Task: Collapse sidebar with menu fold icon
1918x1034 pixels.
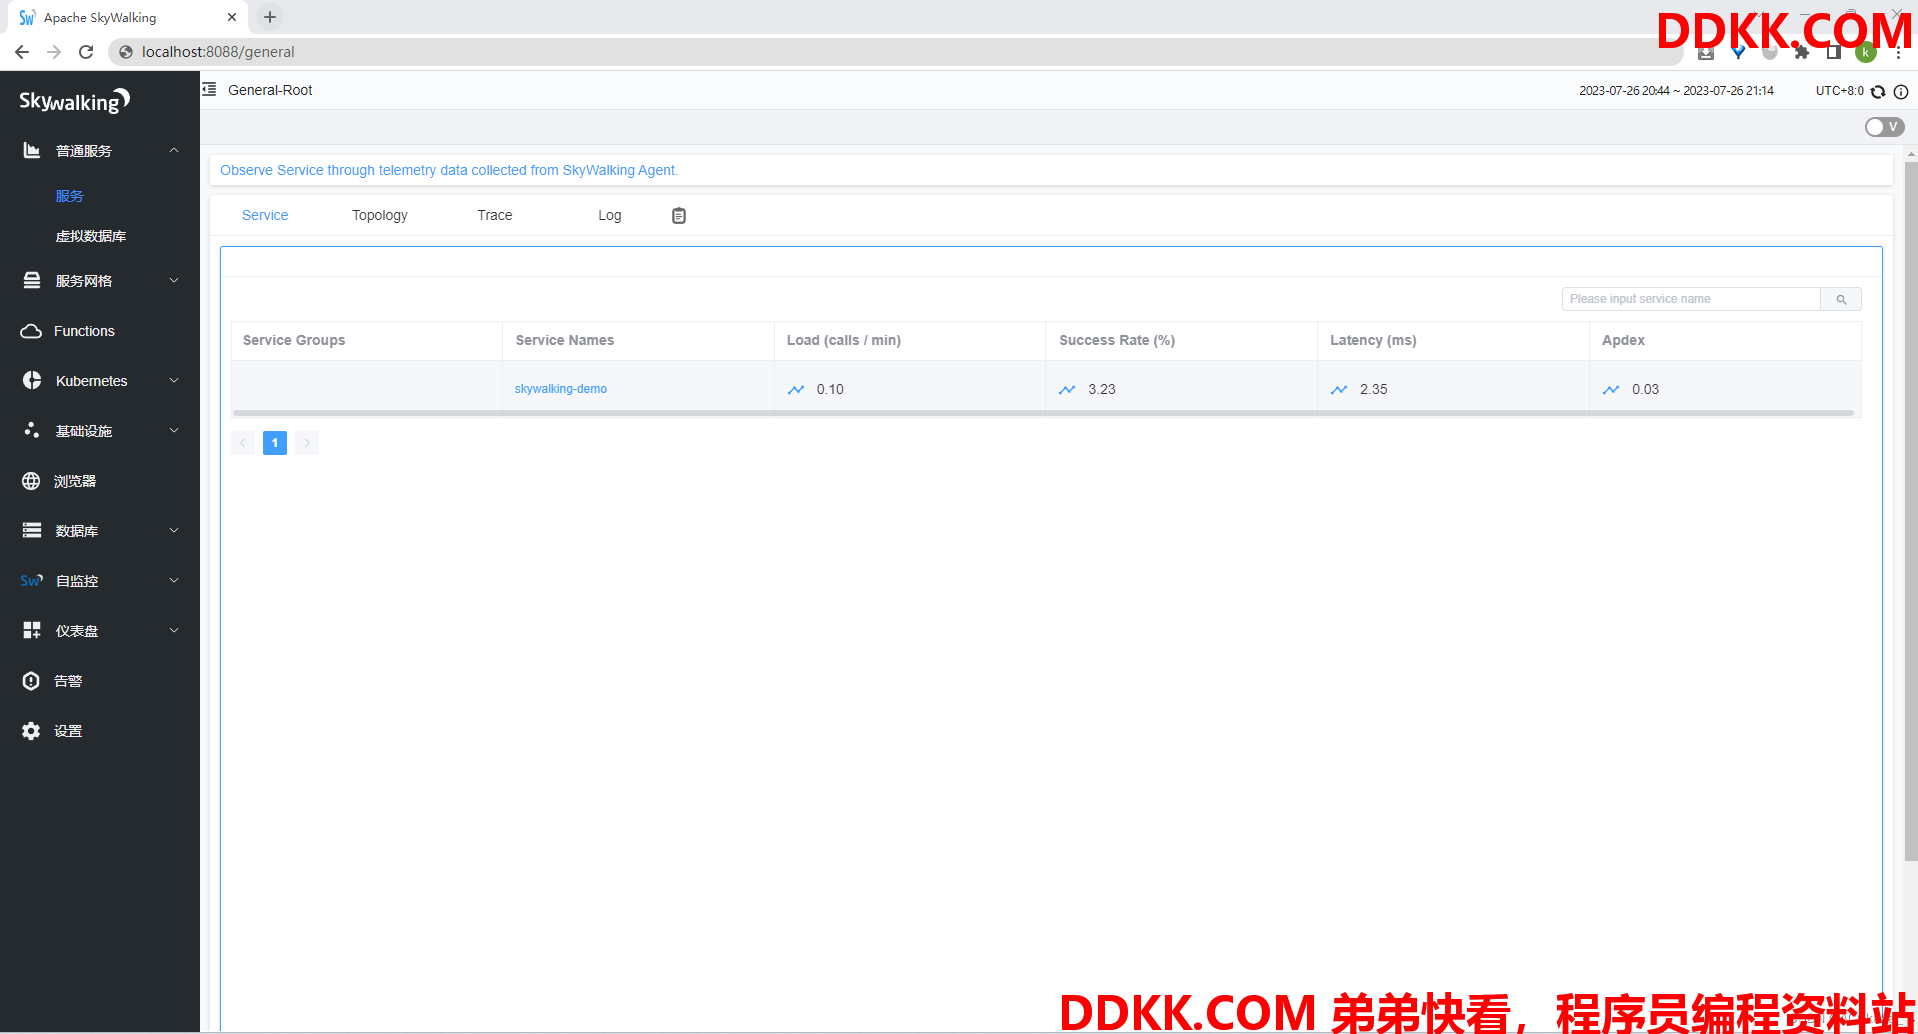Action: (209, 89)
